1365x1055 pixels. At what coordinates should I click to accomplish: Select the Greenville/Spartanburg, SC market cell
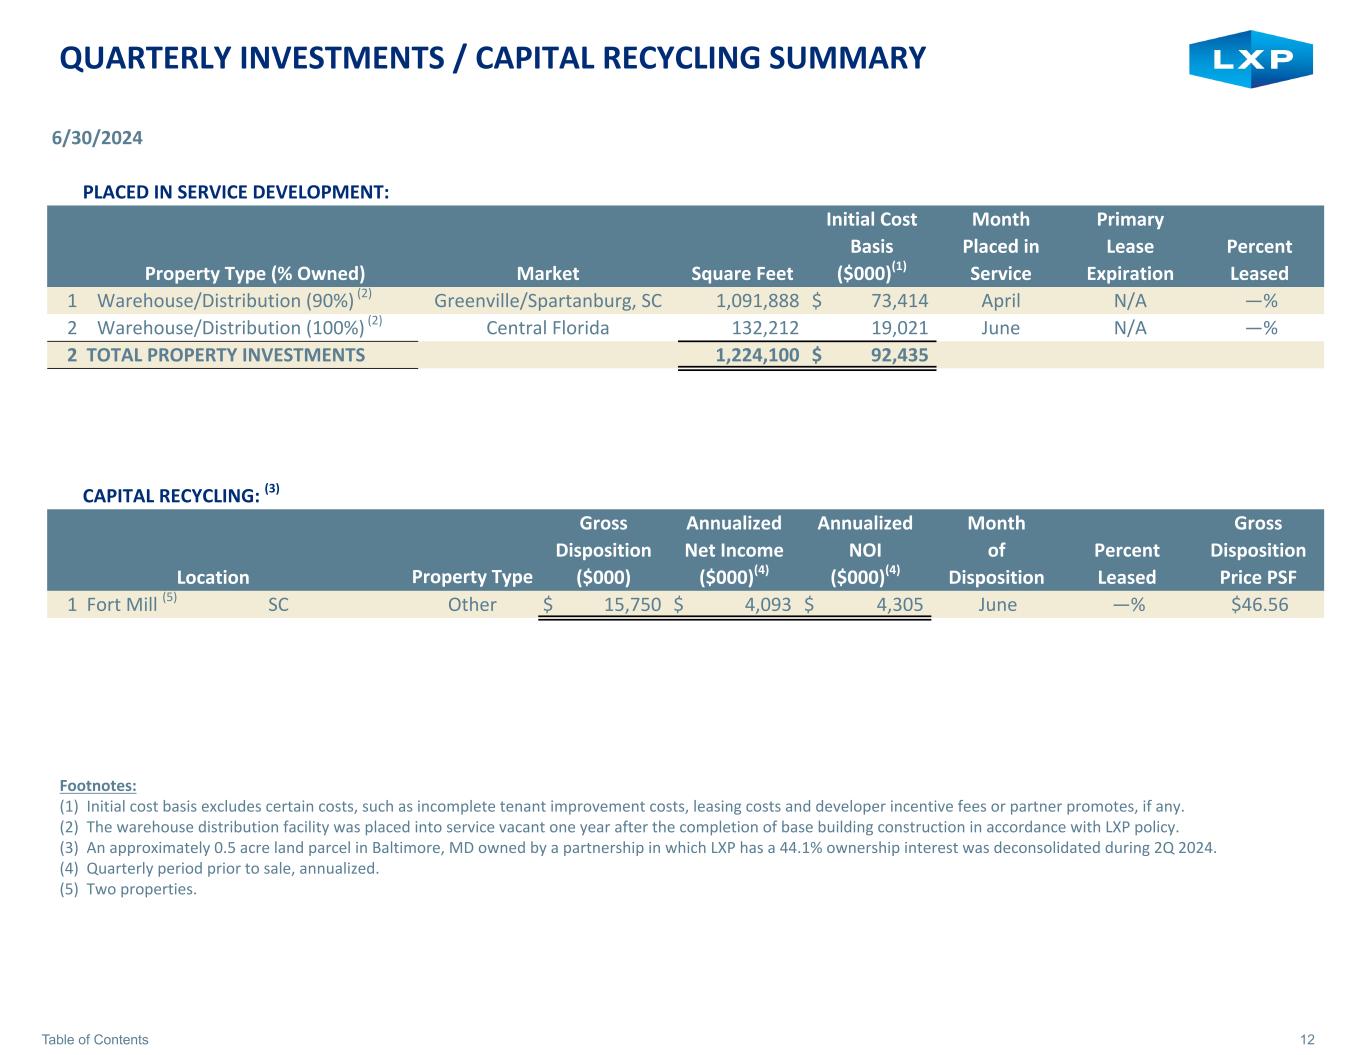coord(547,301)
